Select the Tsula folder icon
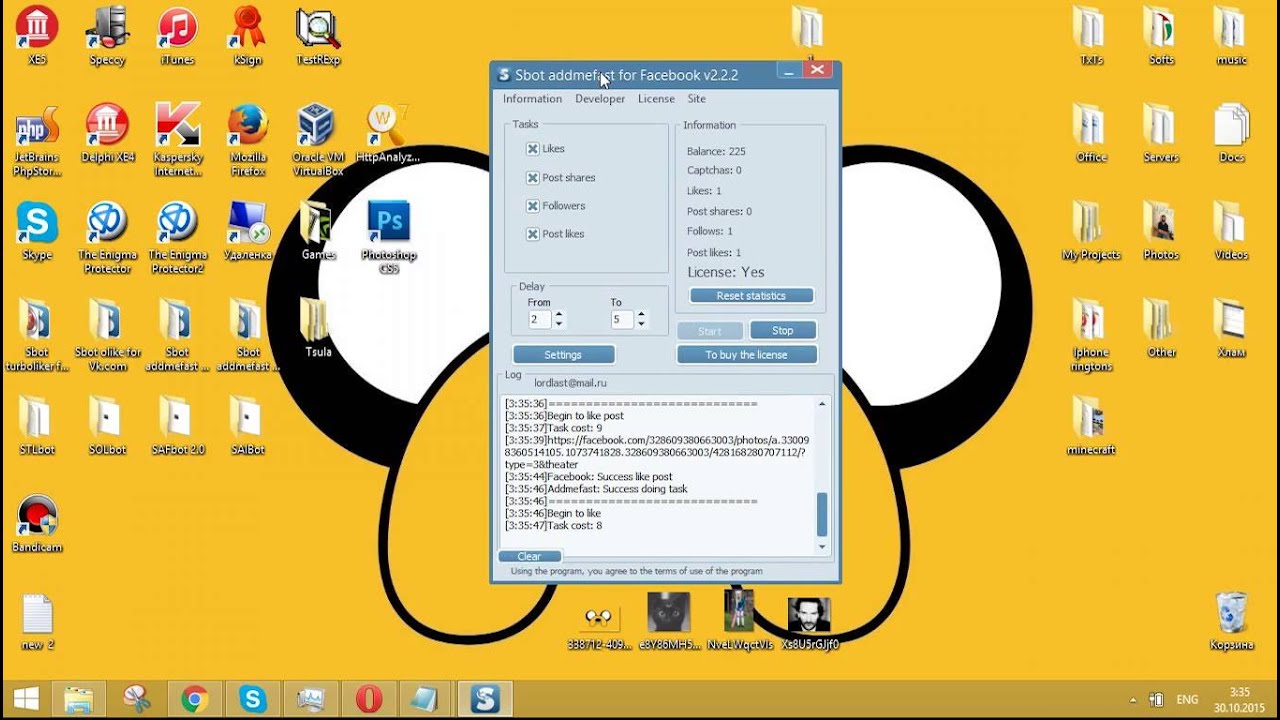Viewport: 1280px width, 720px height. pyautogui.click(x=318, y=327)
